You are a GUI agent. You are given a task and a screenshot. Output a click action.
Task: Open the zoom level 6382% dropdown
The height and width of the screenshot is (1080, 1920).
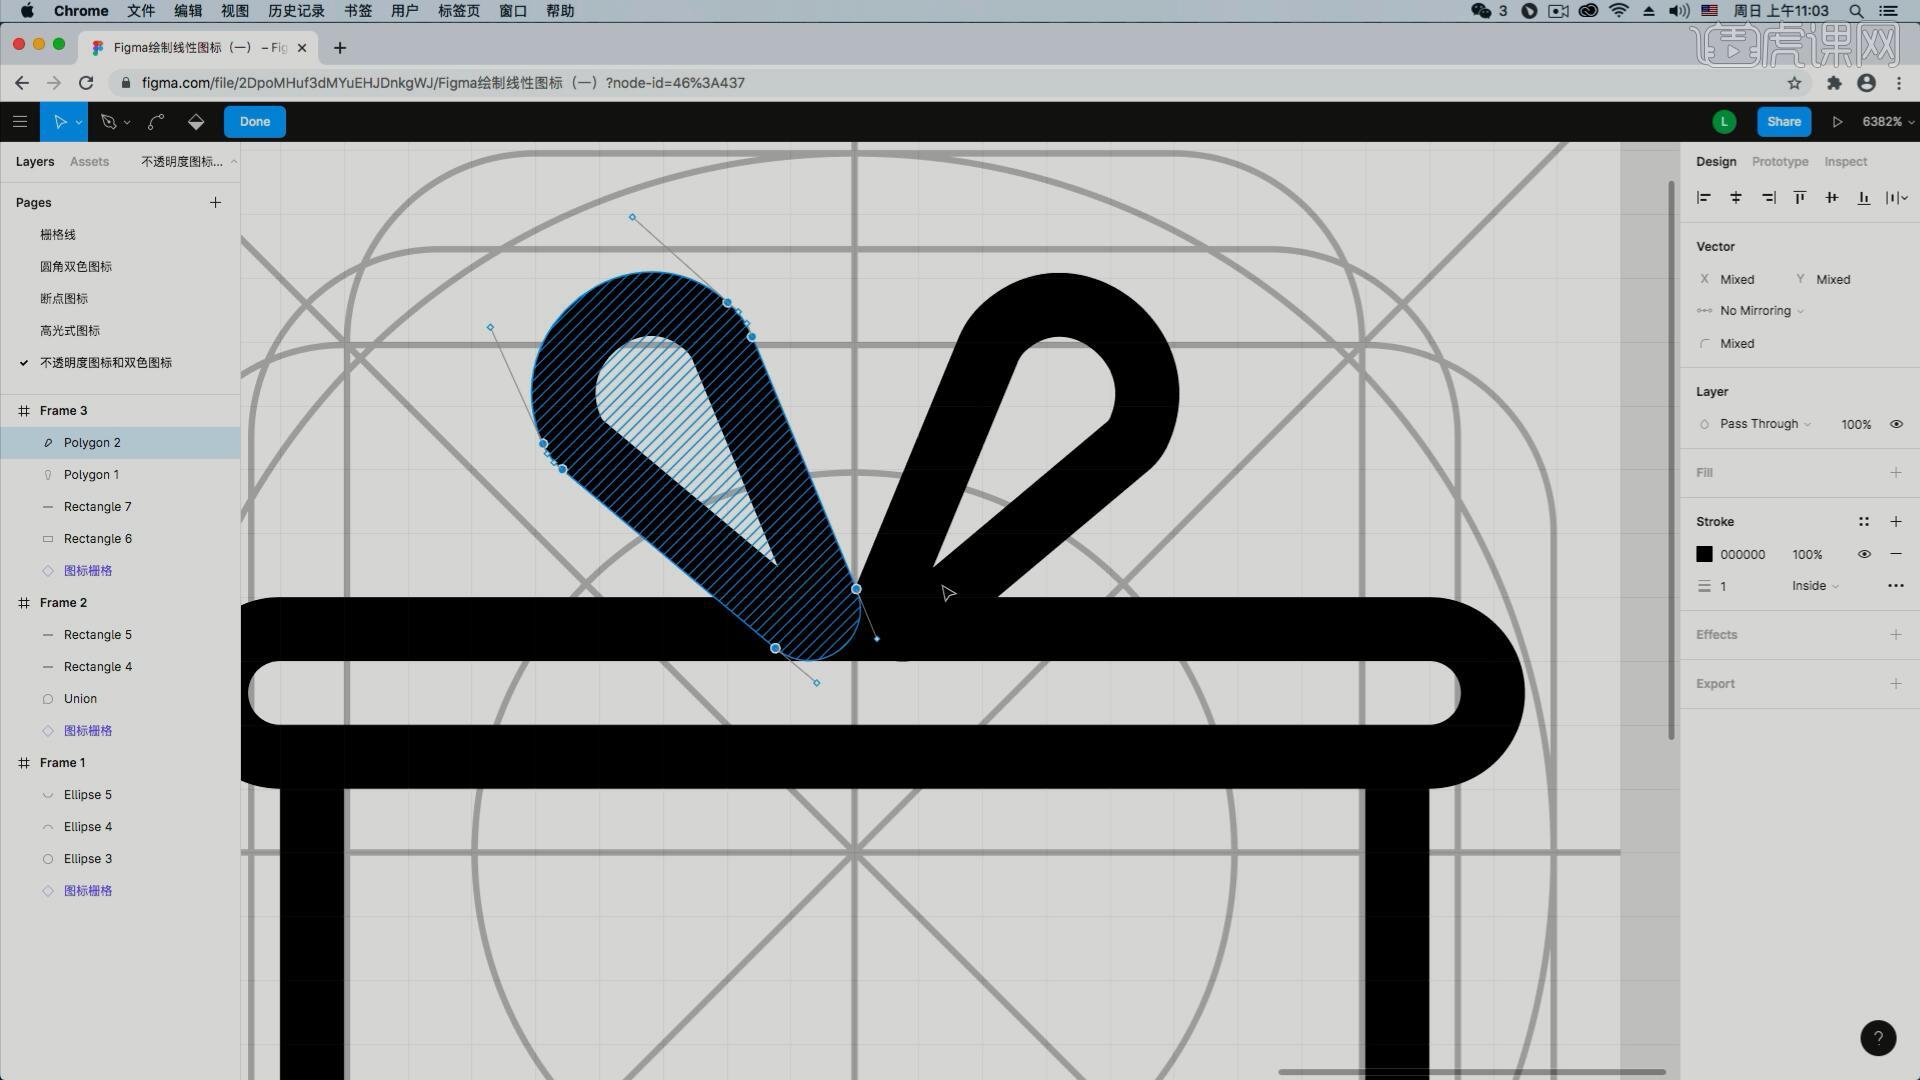[x=1888, y=122]
